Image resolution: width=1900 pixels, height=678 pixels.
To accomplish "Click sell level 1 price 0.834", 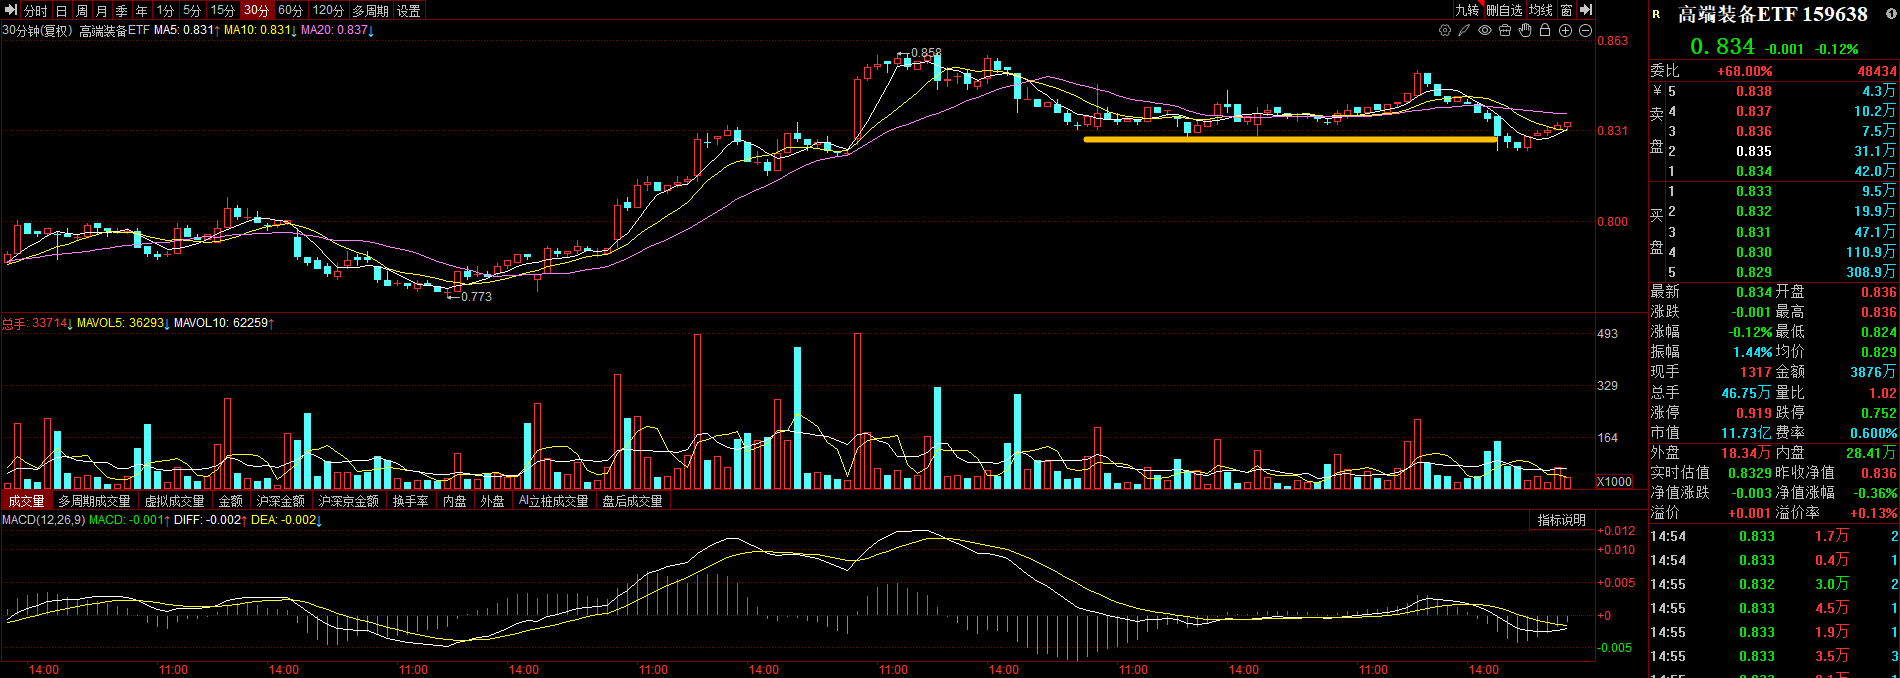I will (1754, 171).
